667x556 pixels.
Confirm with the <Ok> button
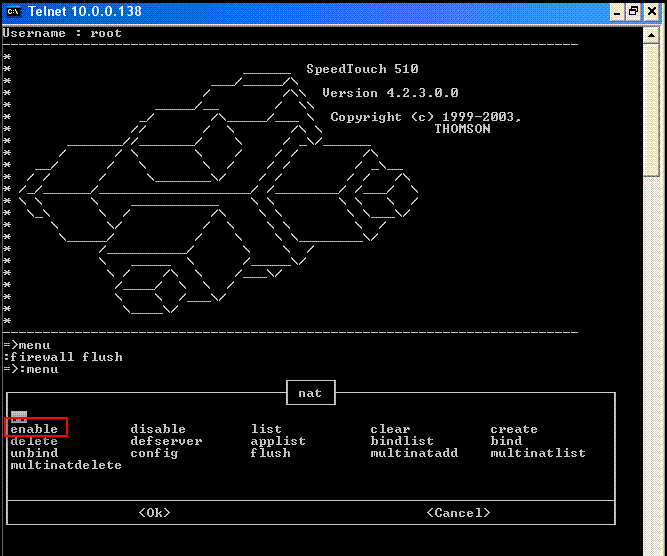tap(154, 513)
